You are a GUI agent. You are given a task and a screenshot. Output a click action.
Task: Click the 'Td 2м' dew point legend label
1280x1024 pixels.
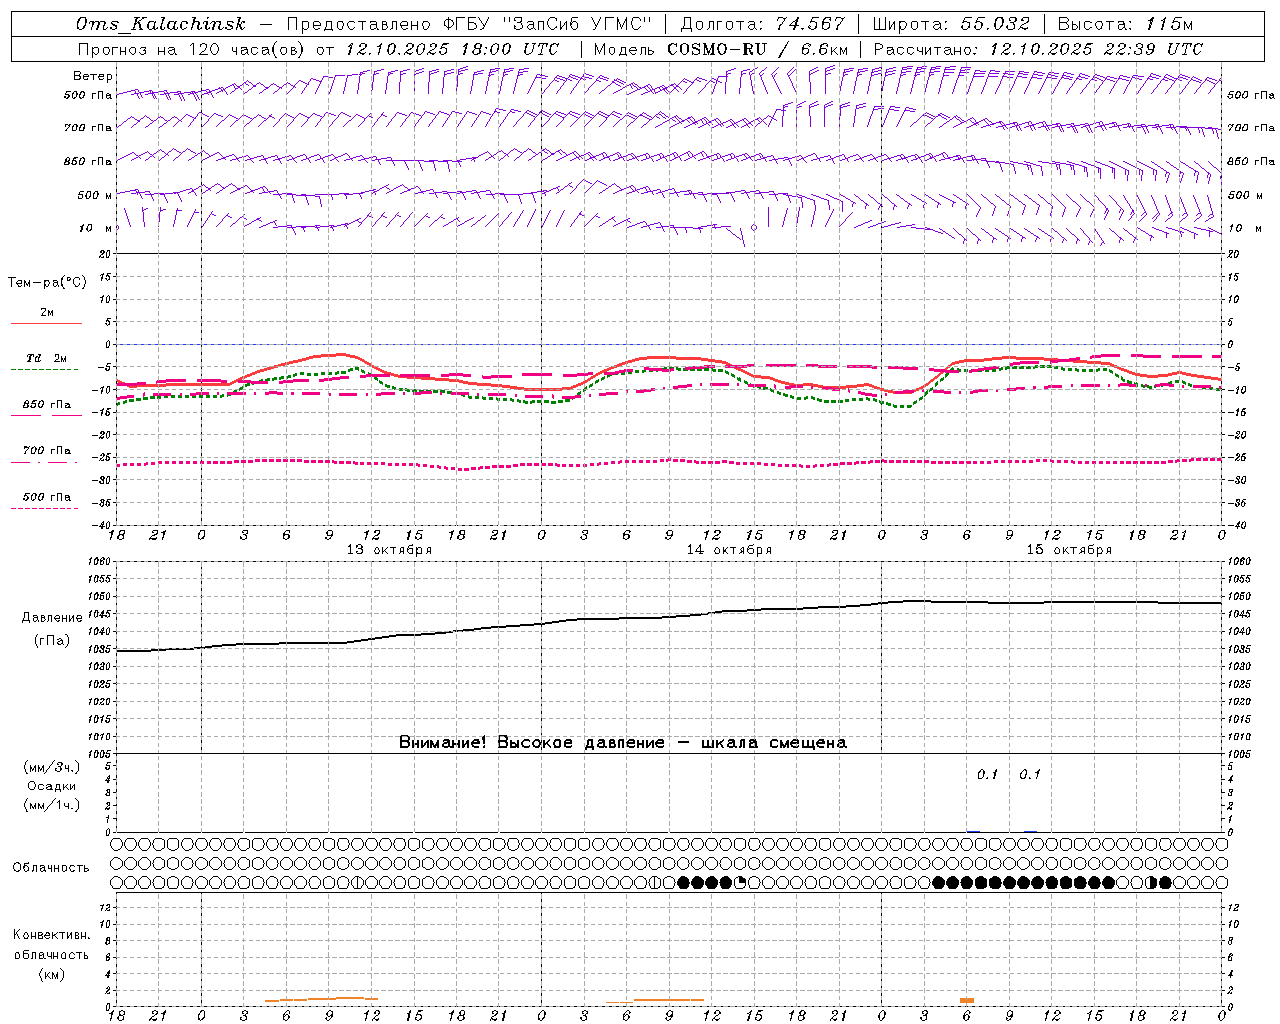[47, 358]
